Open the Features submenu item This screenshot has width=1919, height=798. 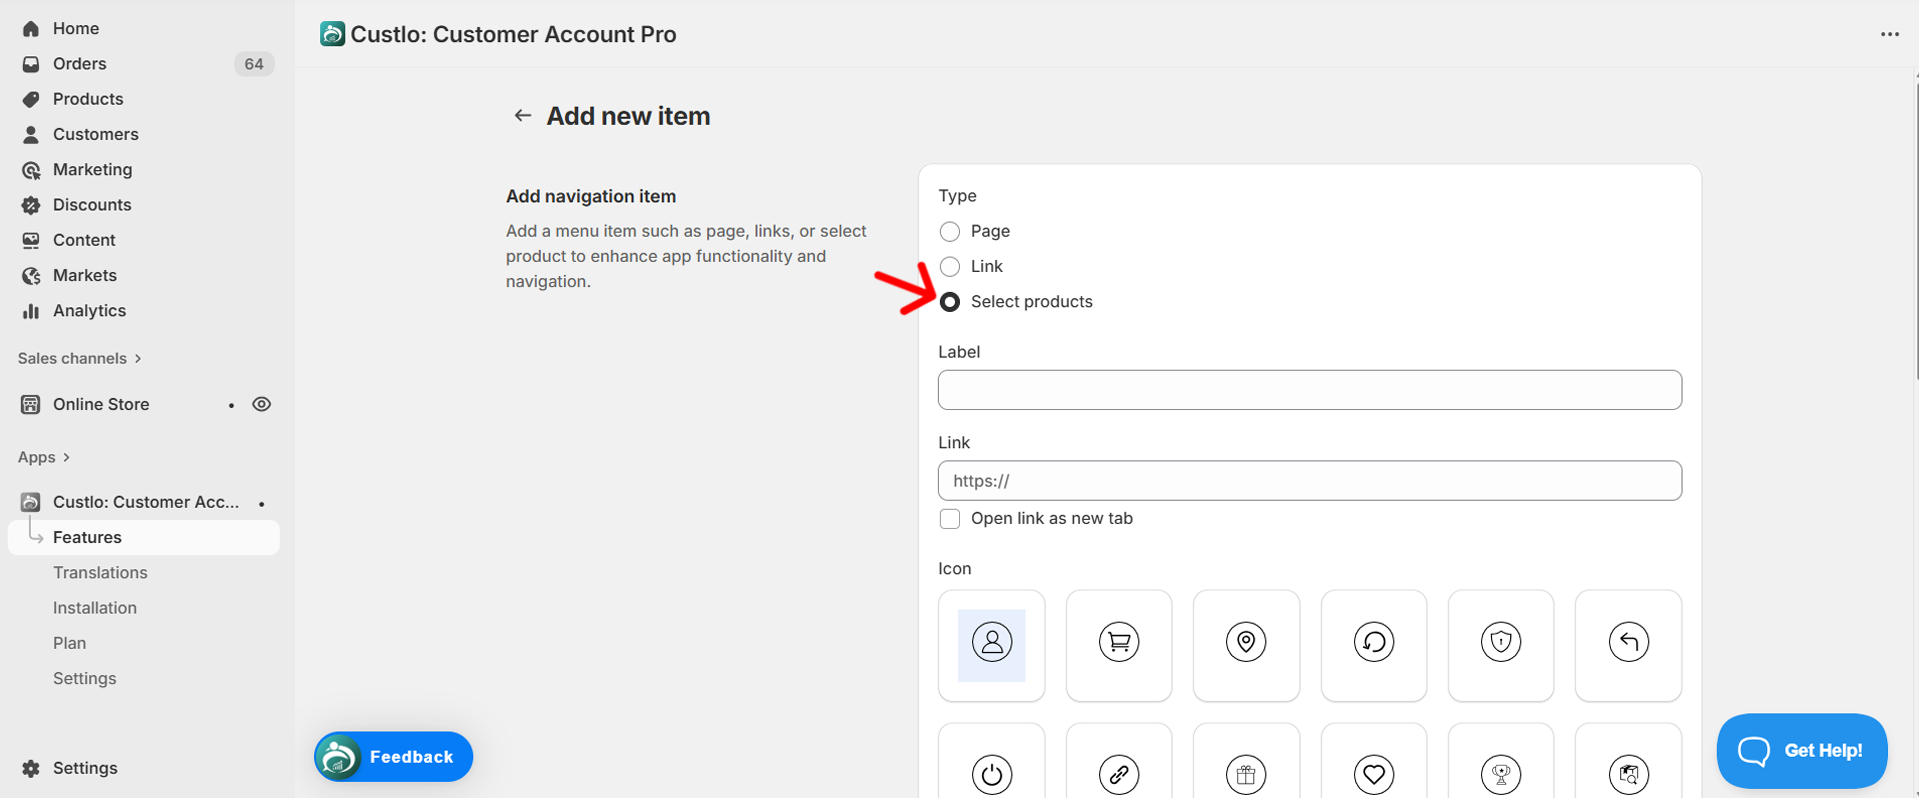click(144, 537)
